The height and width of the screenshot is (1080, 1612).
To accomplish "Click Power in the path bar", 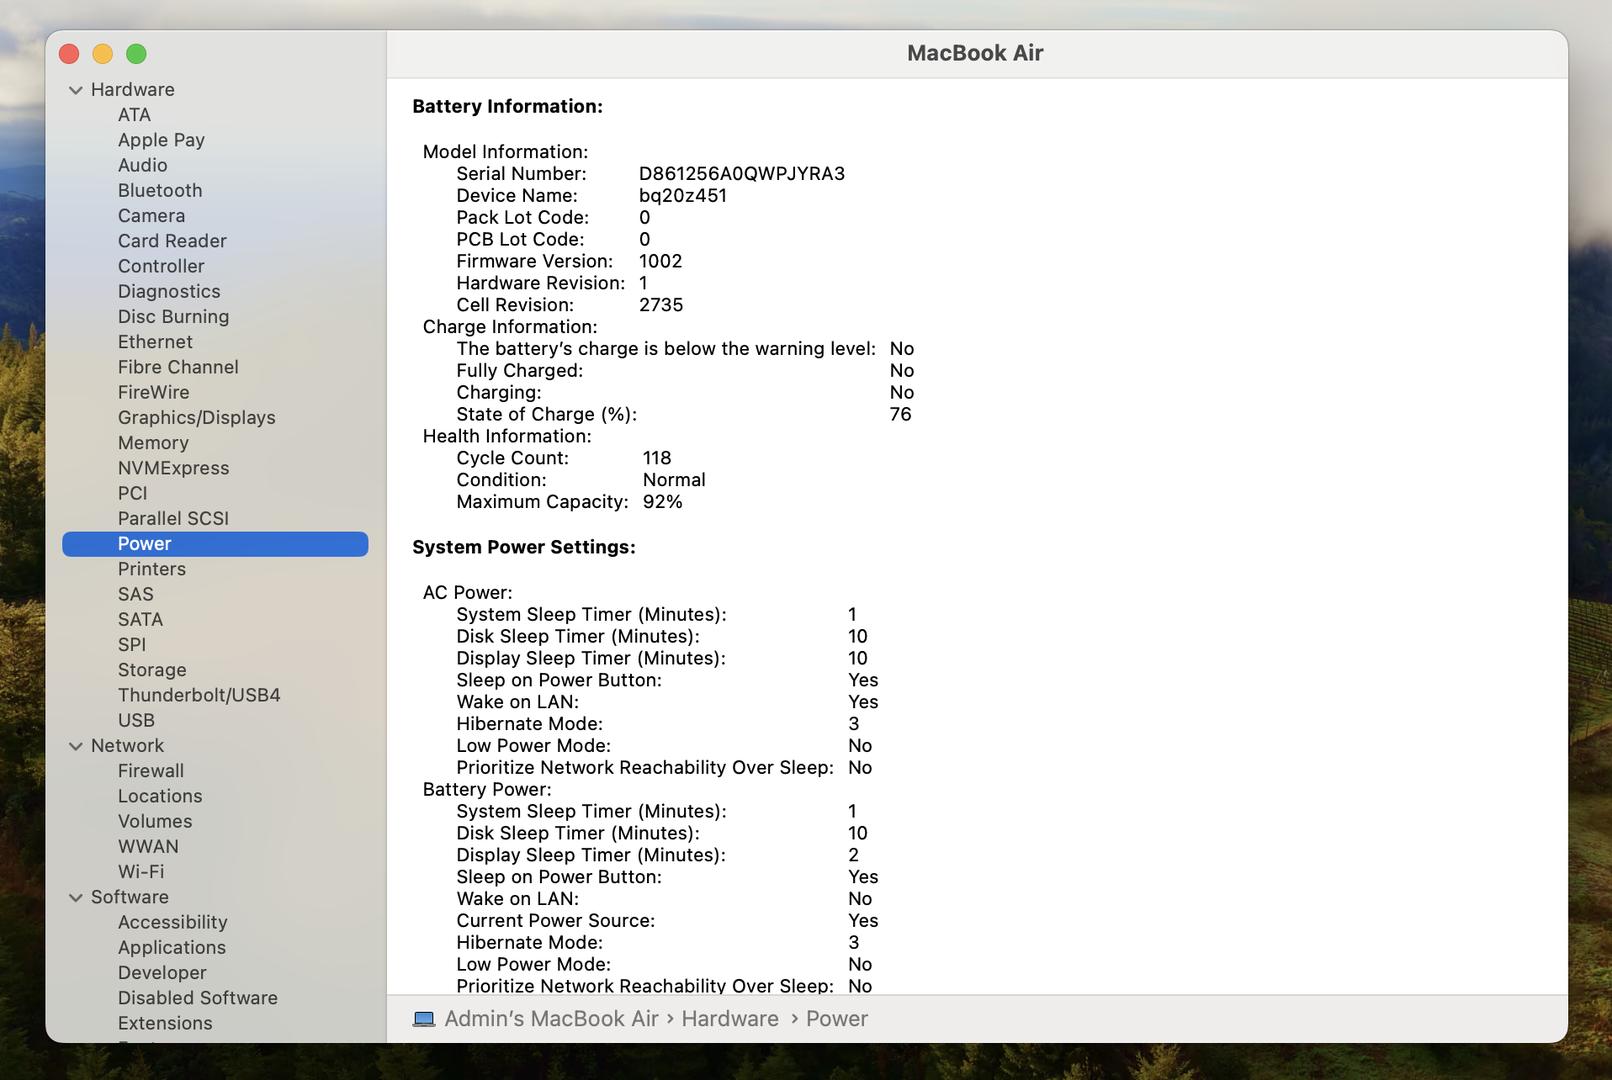I will click(837, 1019).
